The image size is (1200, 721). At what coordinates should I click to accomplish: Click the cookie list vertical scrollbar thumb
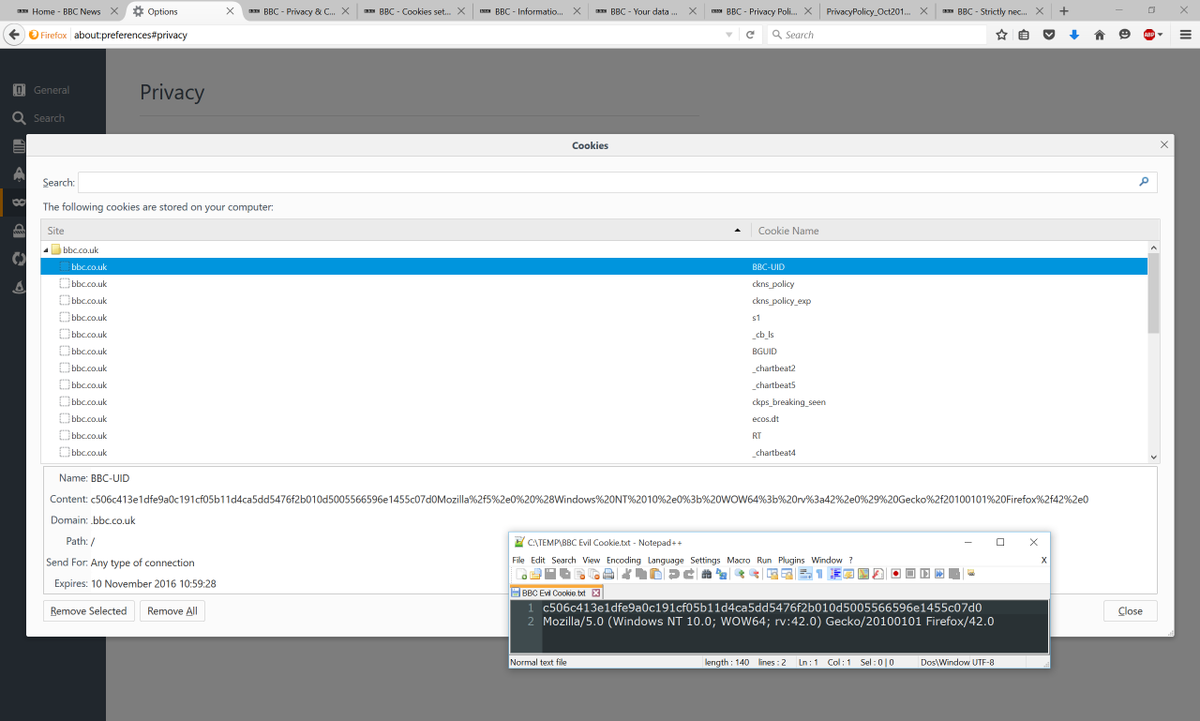(1154, 293)
